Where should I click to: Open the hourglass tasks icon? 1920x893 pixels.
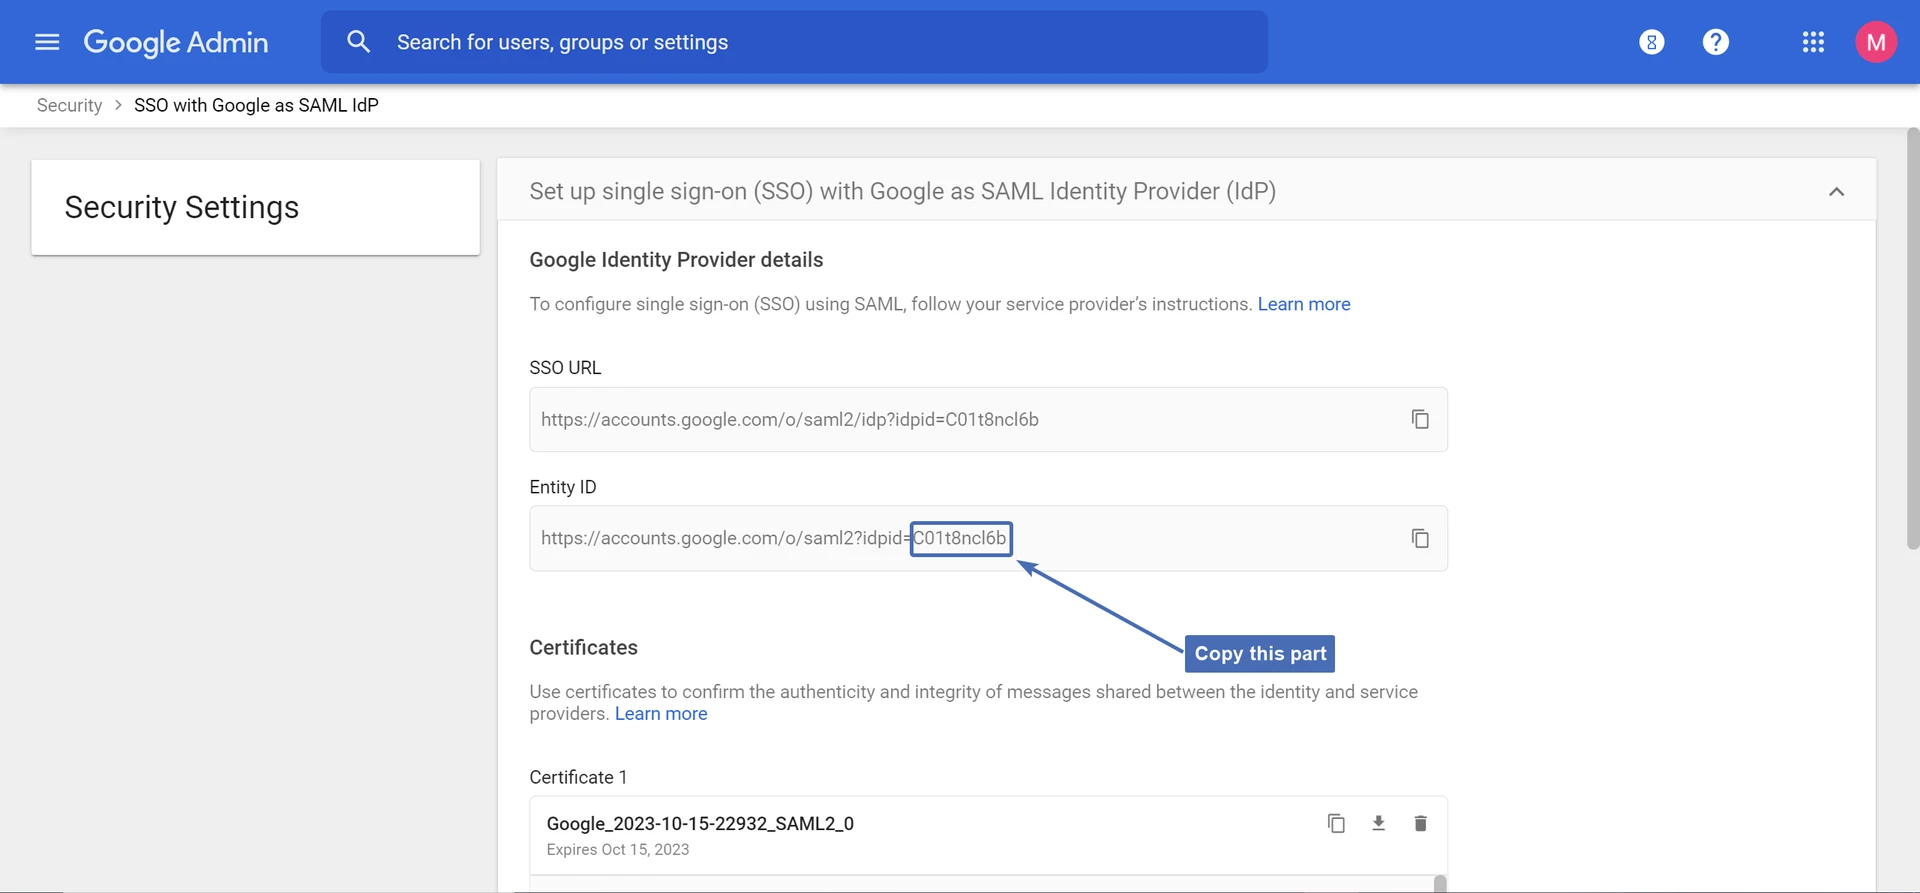click(1651, 42)
